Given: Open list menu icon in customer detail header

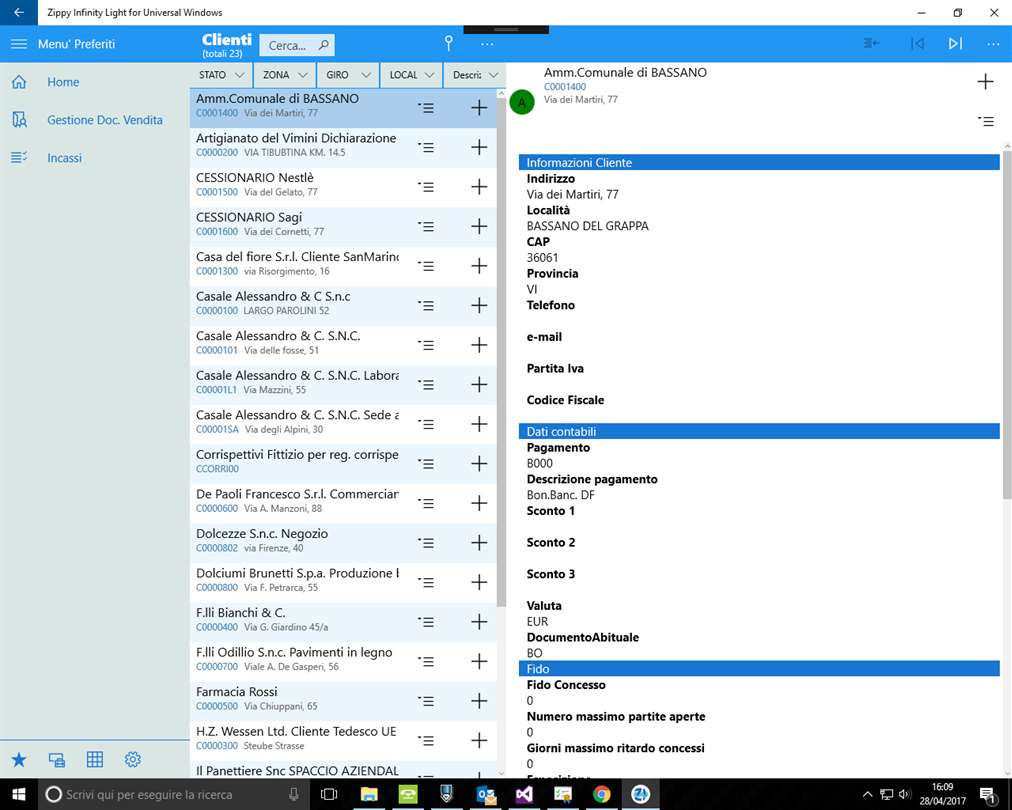Looking at the screenshot, I should coord(986,121).
